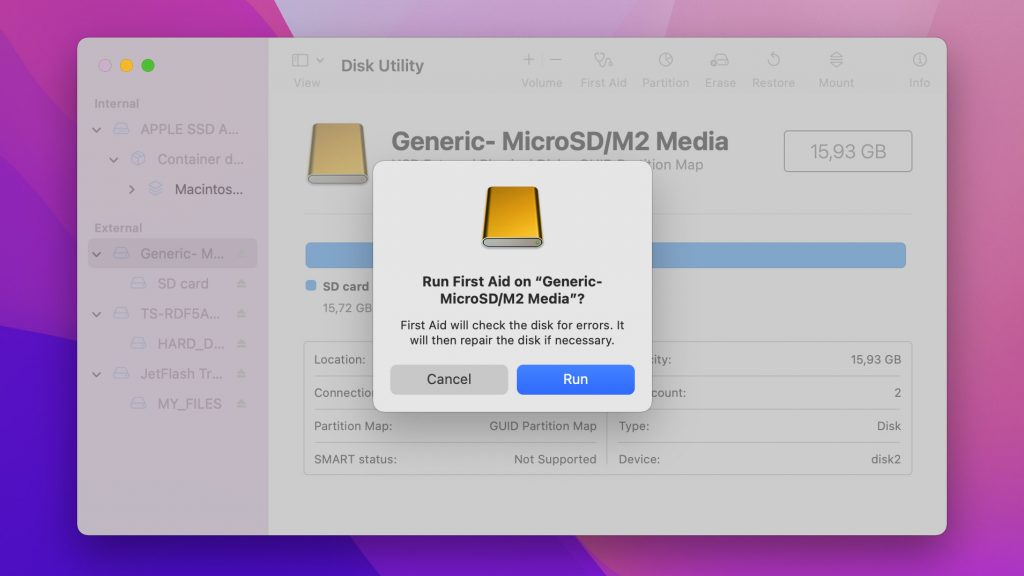The width and height of the screenshot is (1024, 576).
Task: Select HARD_D volume in the sidebar
Action: pos(190,343)
